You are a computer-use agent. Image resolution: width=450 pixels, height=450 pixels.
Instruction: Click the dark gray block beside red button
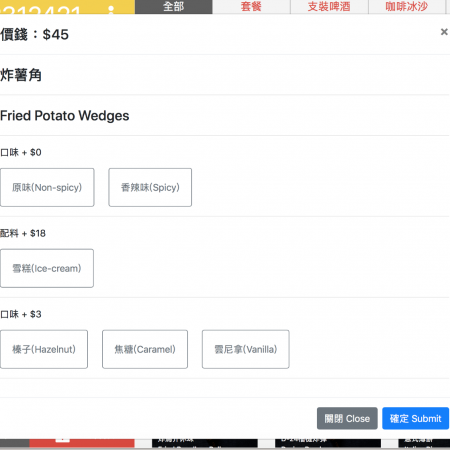pyautogui.click(x=15, y=443)
